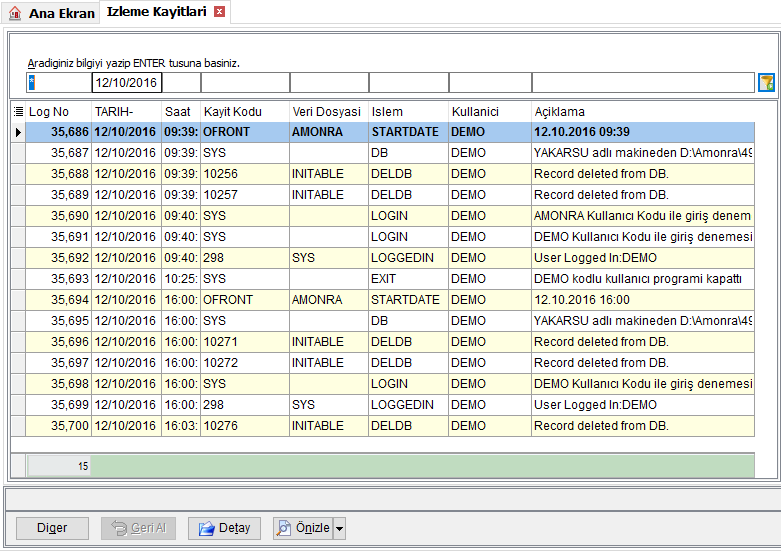
Task: Expand the Önizle dropdown arrow
Action: (x=340, y=528)
